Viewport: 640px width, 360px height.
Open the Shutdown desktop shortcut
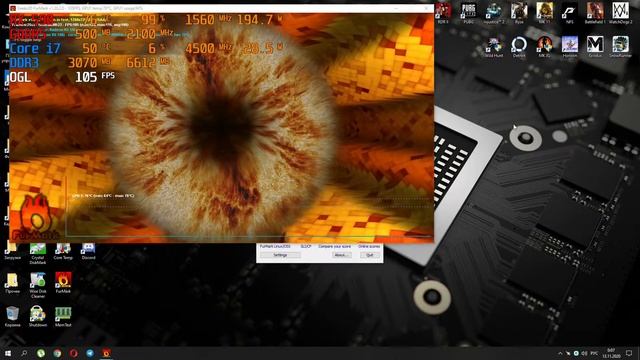[x=38, y=316]
